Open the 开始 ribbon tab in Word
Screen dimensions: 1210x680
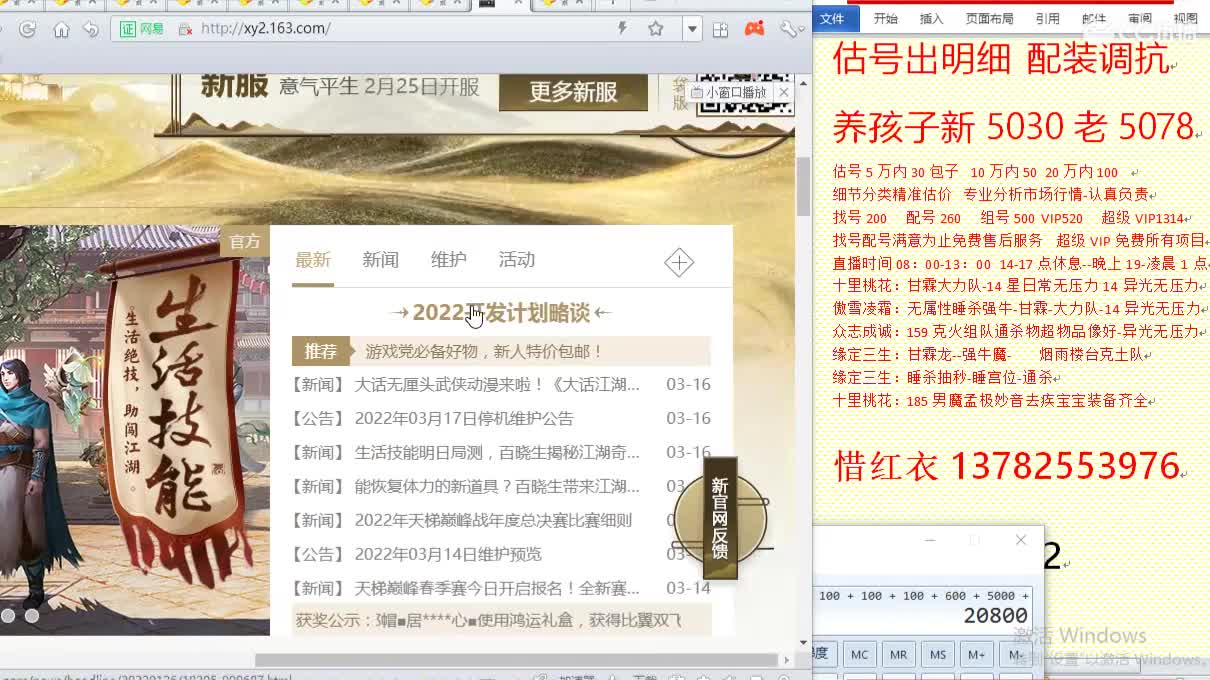886,18
